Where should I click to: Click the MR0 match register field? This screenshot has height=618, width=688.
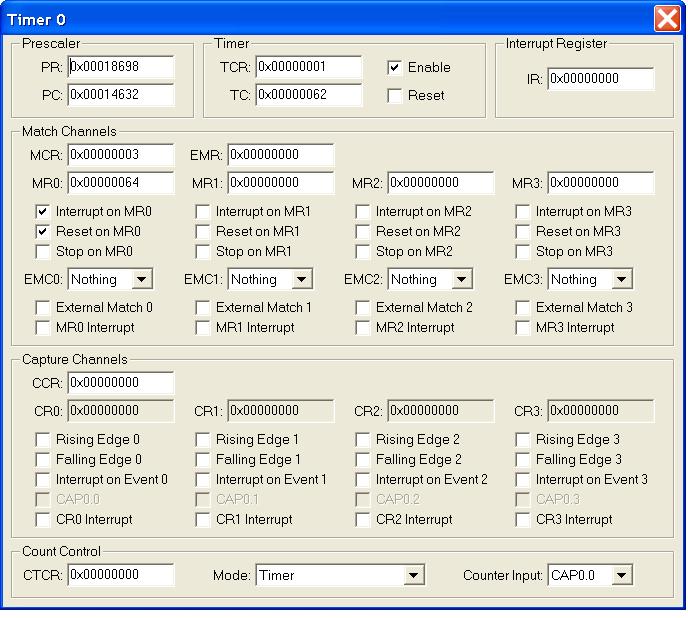coord(121,183)
